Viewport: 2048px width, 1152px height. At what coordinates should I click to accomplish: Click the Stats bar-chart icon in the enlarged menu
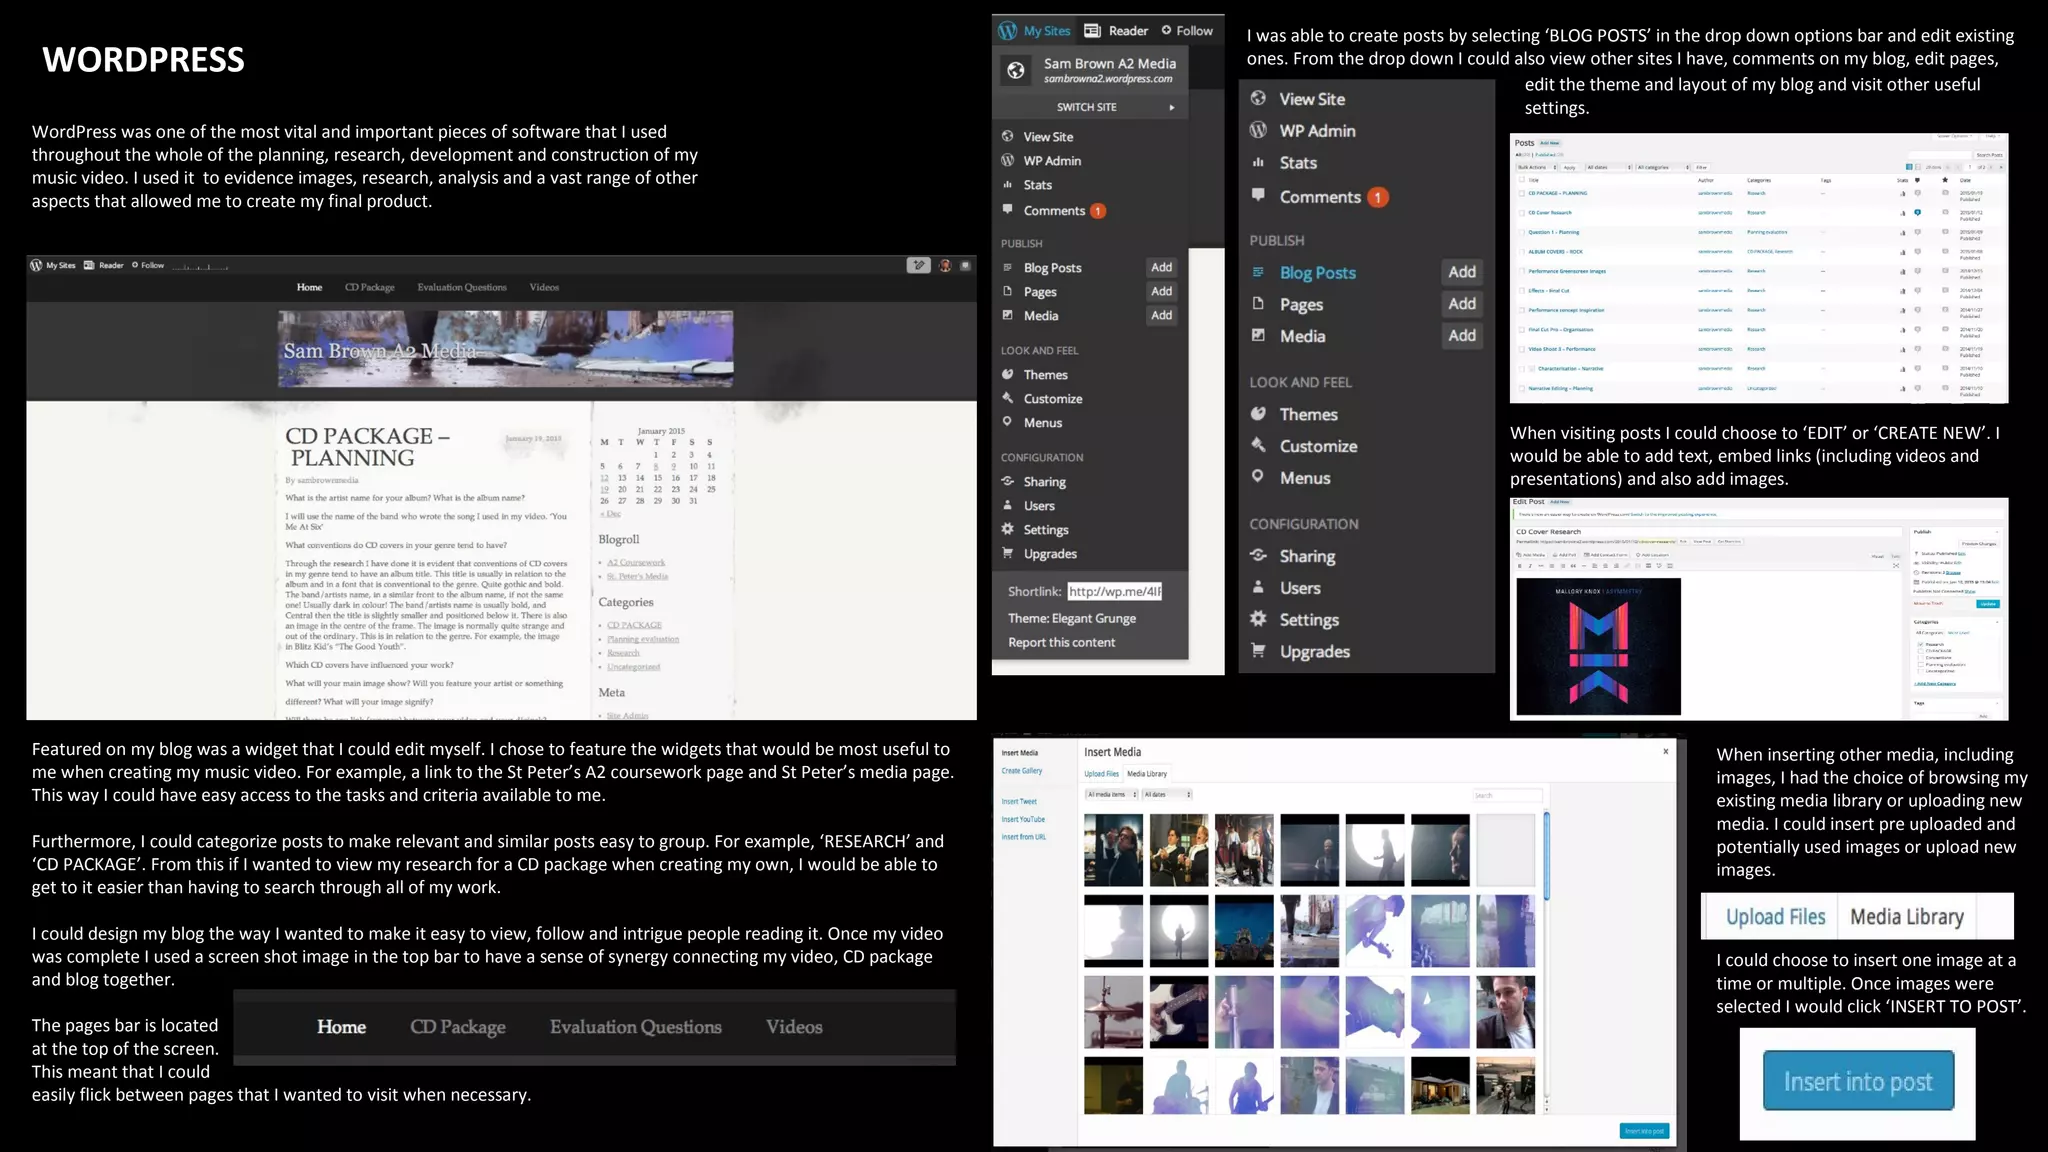point(1258,162)
